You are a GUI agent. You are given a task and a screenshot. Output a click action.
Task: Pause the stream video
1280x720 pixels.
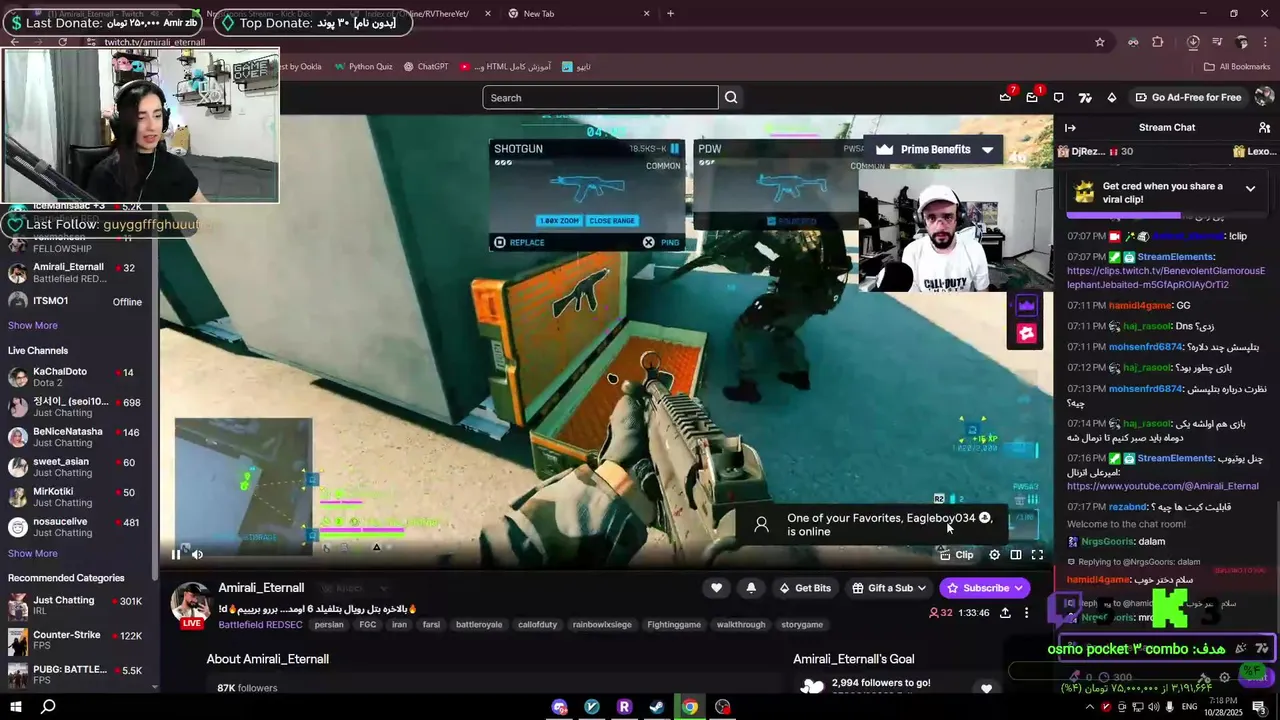[176, 555]
